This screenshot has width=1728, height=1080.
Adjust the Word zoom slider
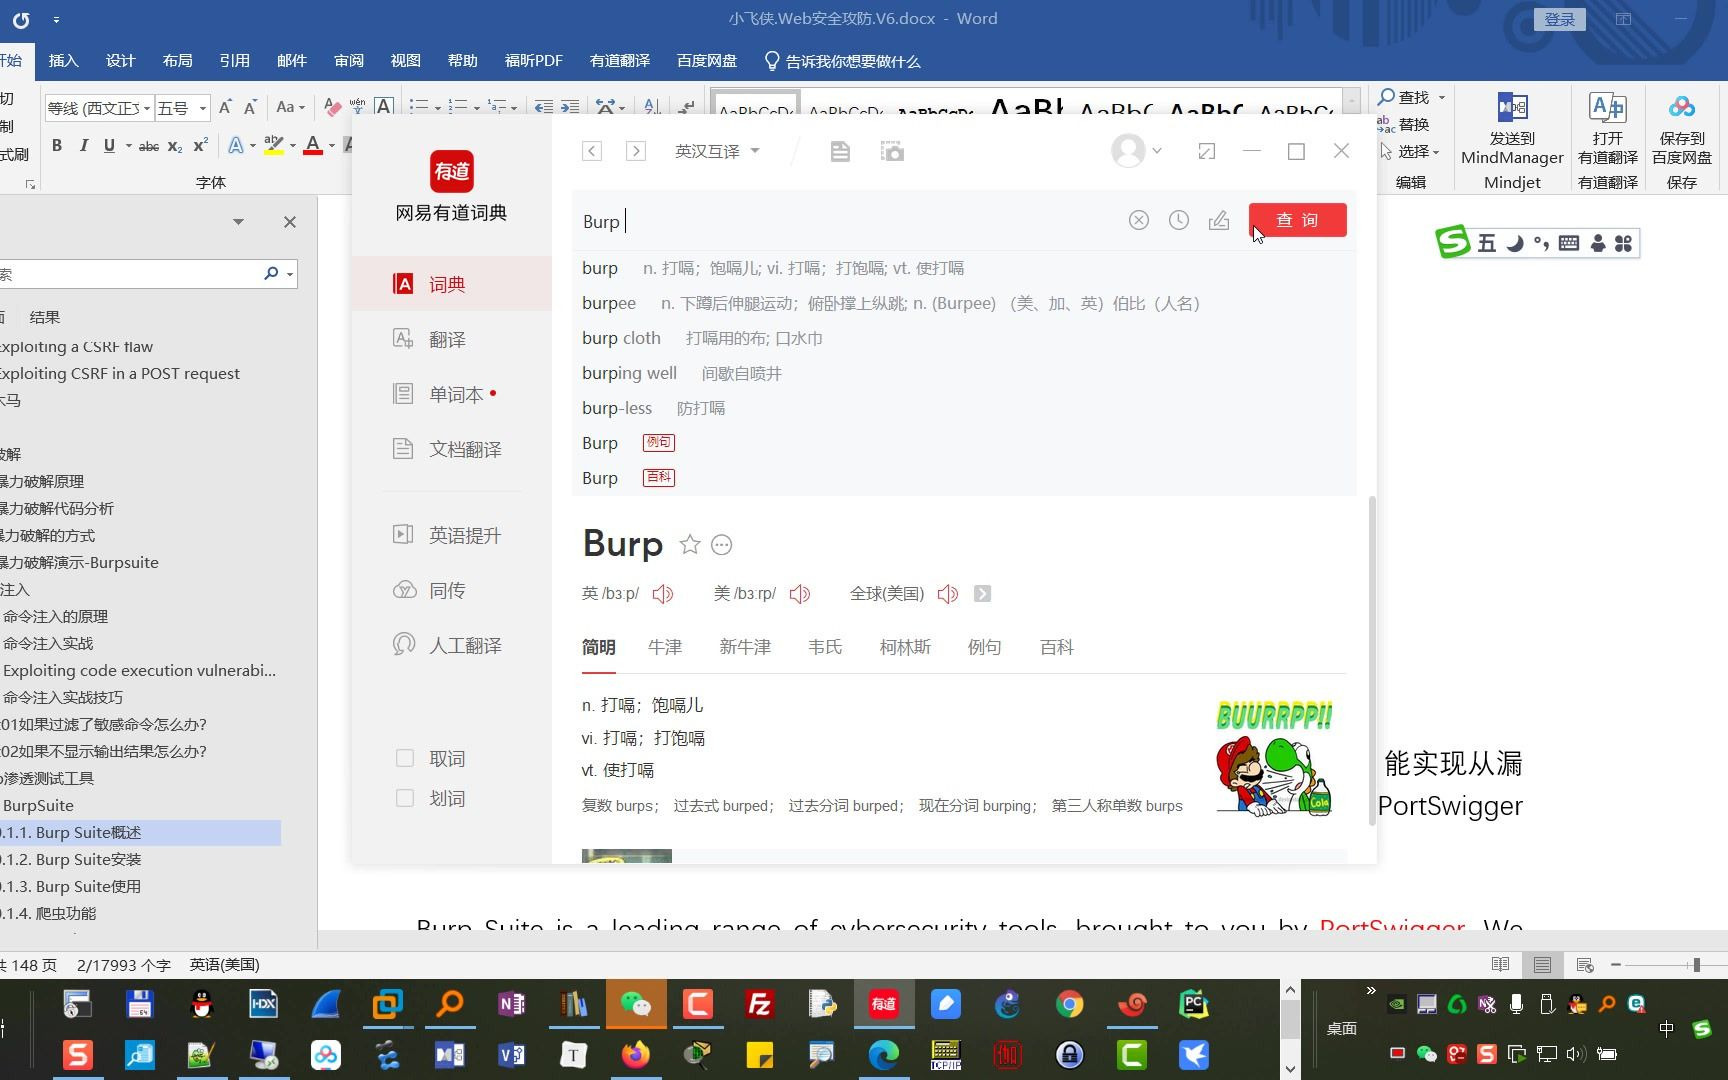click(1697, 964)
